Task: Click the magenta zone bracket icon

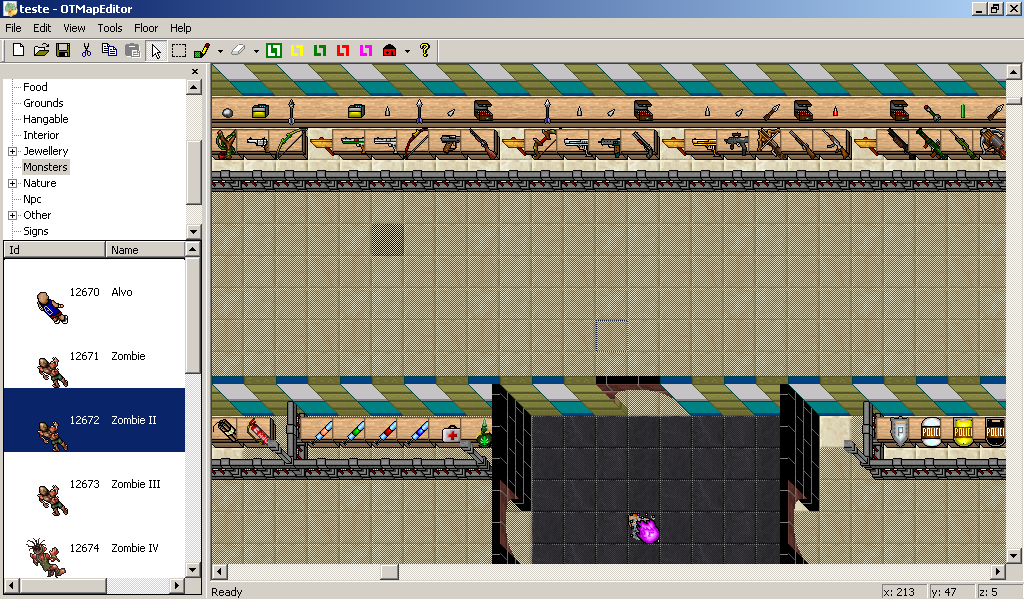Action: coord(366,50)
